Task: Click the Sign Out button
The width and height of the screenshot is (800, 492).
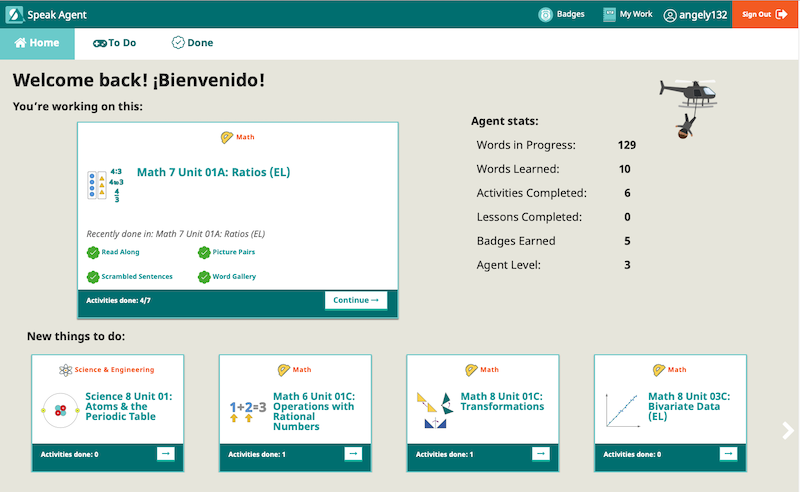Action: [x=765, y=15]
